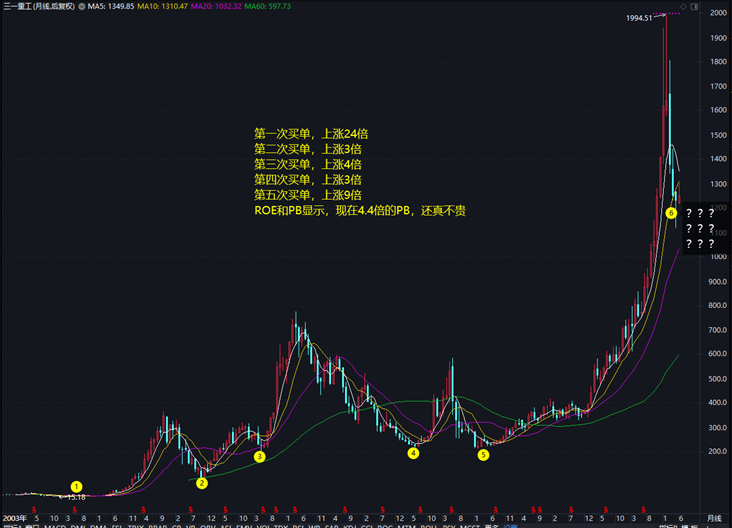Click the 1994.51 high price label
Image resolution: width=732 pixels, height=528 pixels.
[639, 18]
